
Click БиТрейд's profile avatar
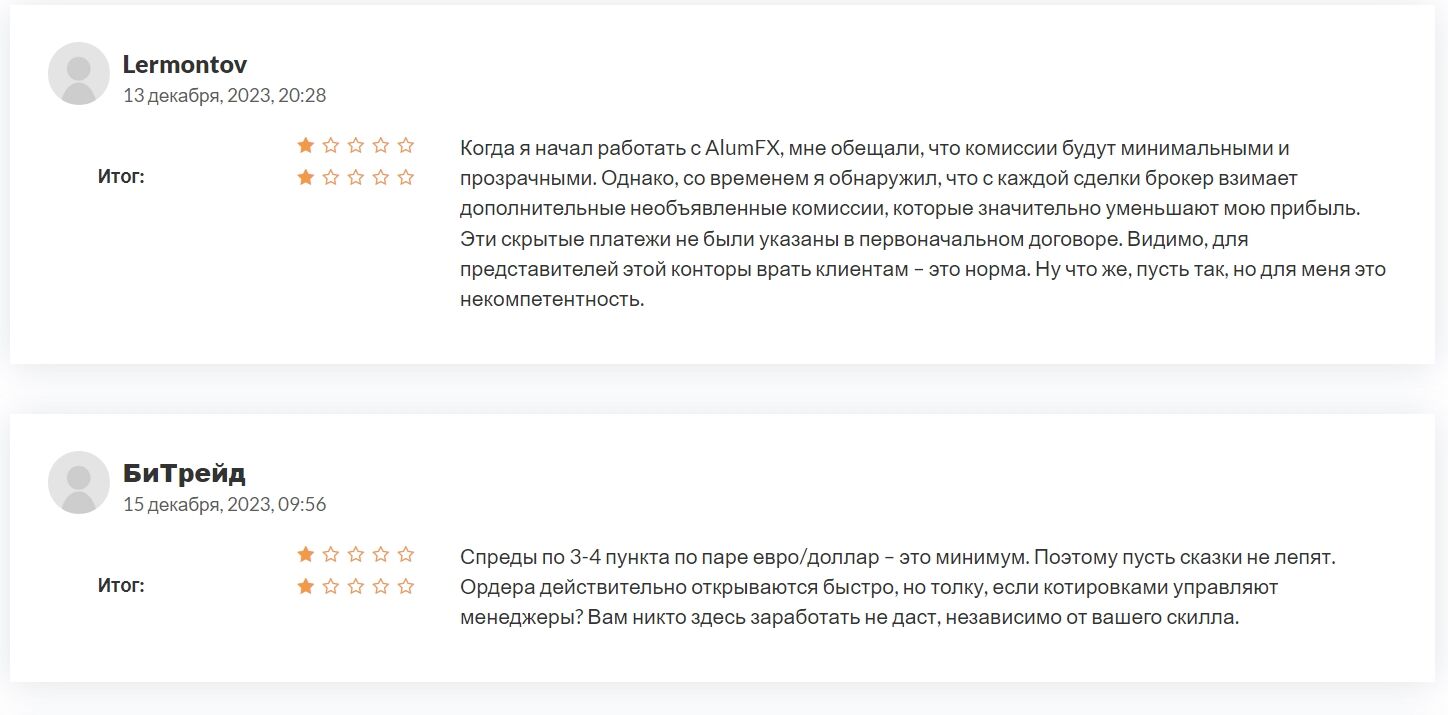[x=79, y=482]
